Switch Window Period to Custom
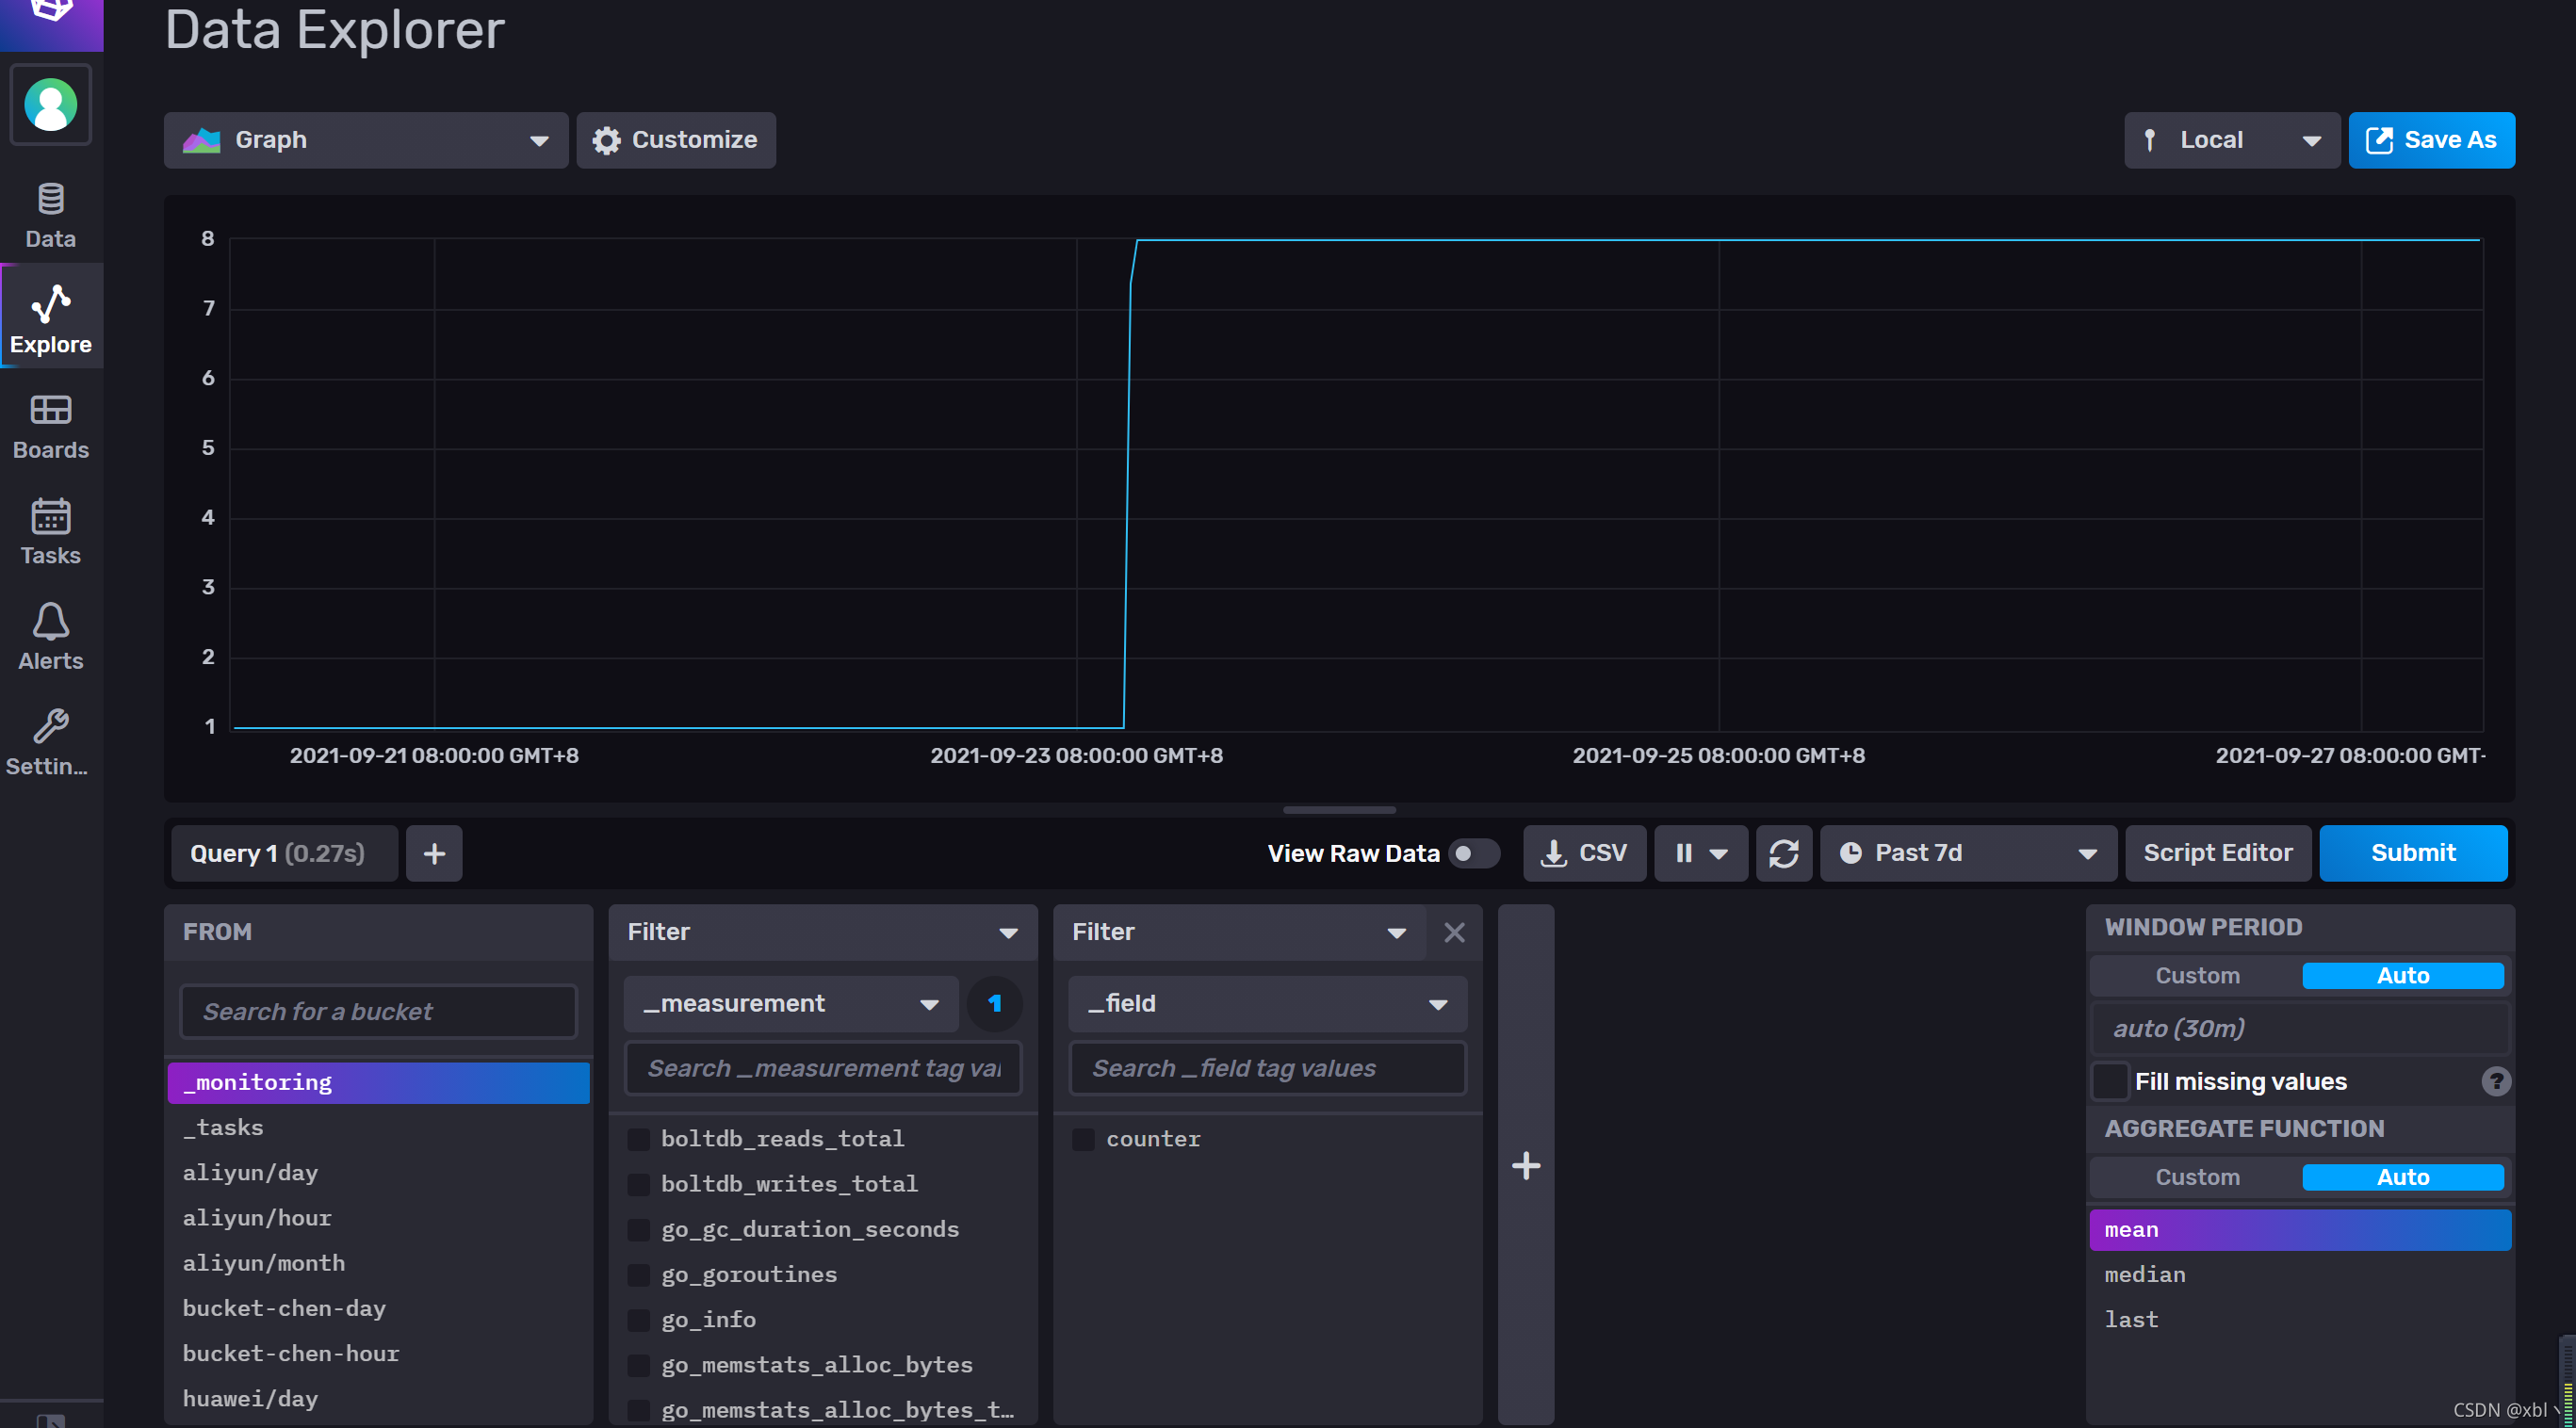The width and height of the screenshot is (2576, 1428). pos(2197,976)
